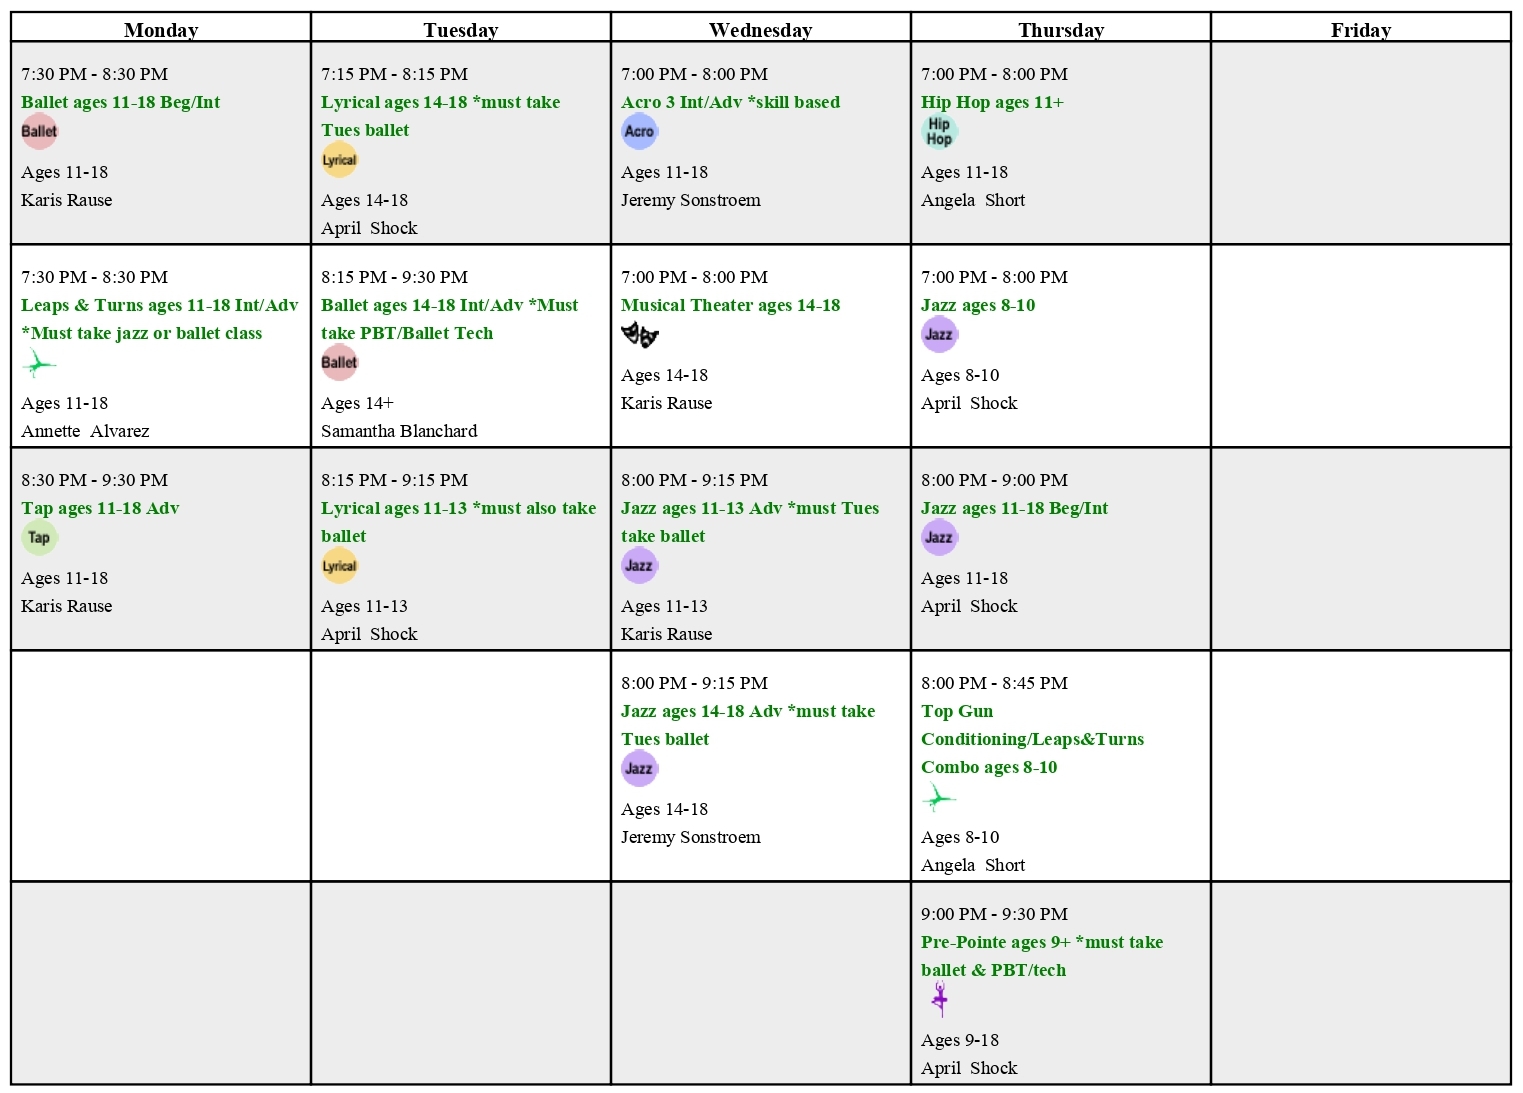
Task: Click the green leaping dancer icon on Monday
Action: pos(39,364)
